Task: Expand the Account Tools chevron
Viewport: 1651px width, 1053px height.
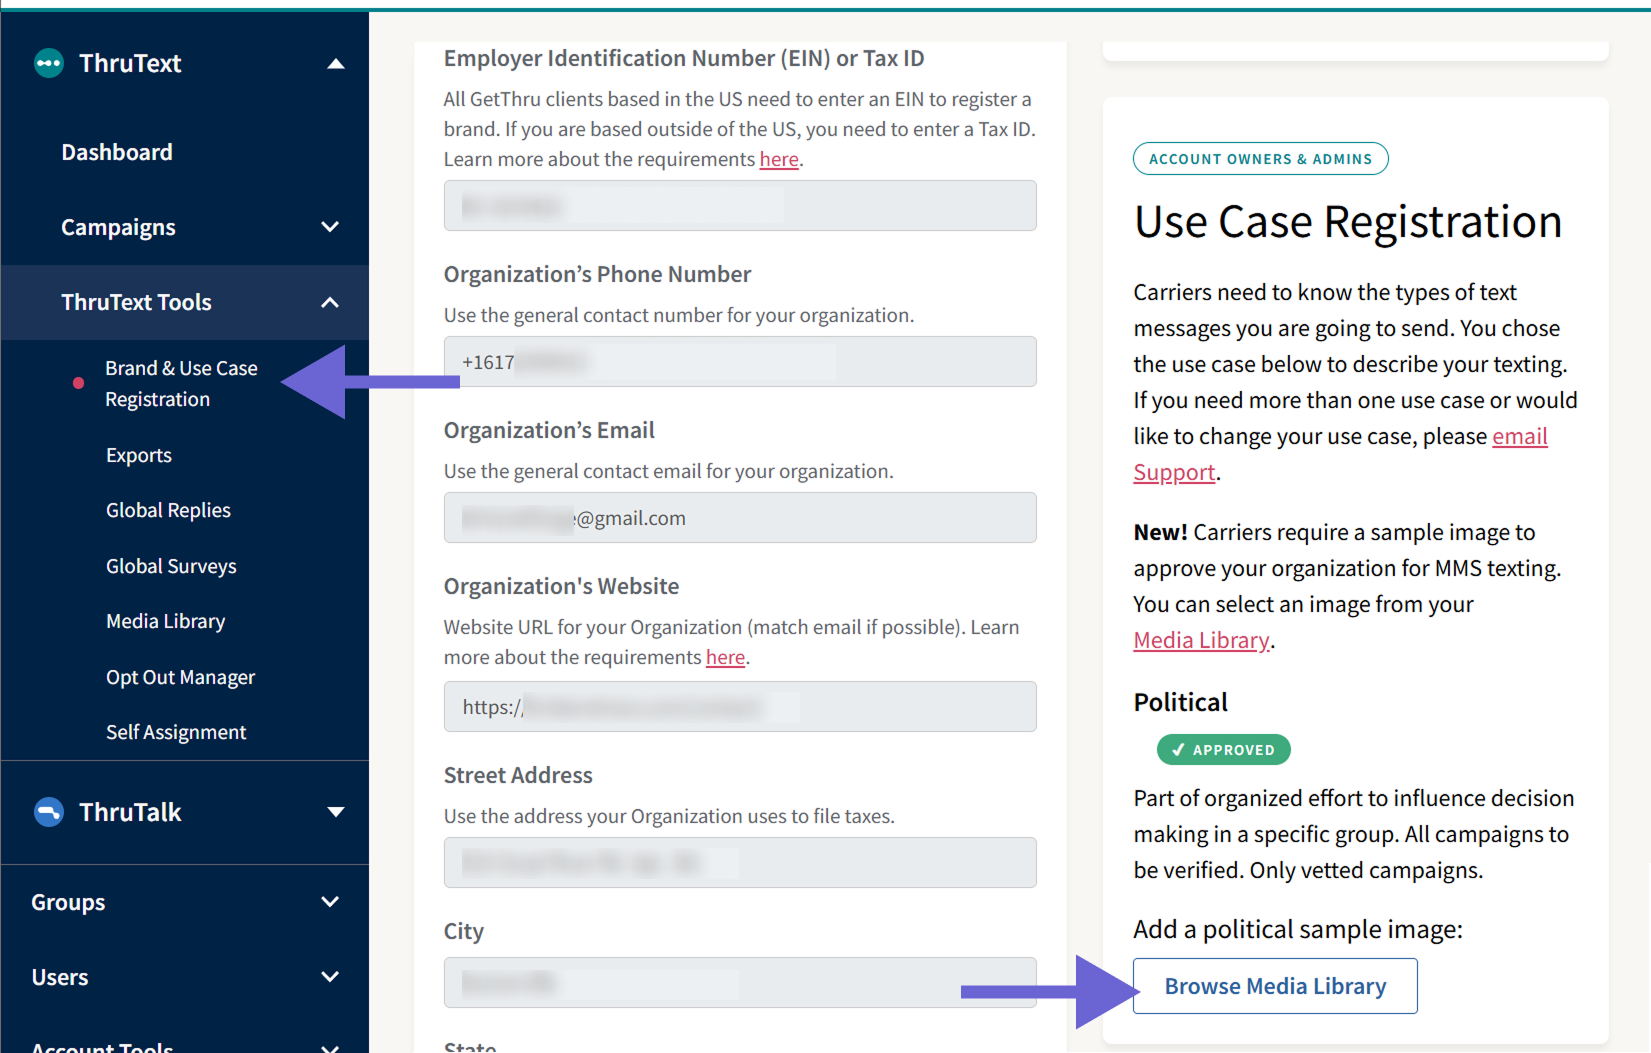Action: click(330, 1047)
